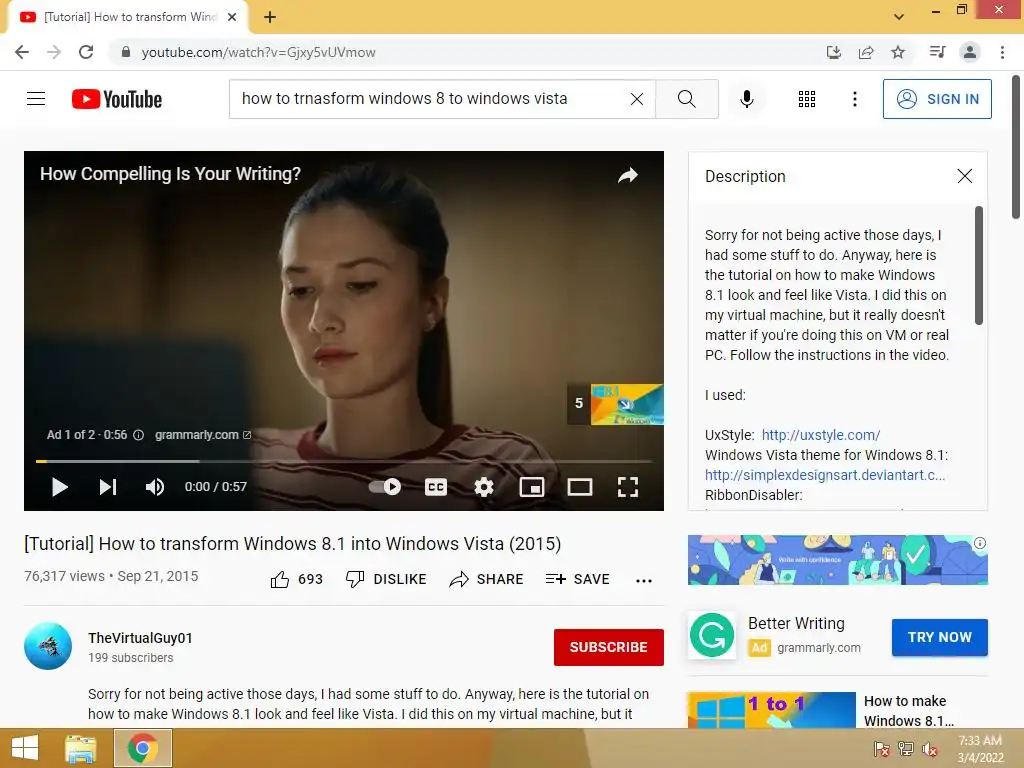Click the magnifier search button

coord(686,99)
